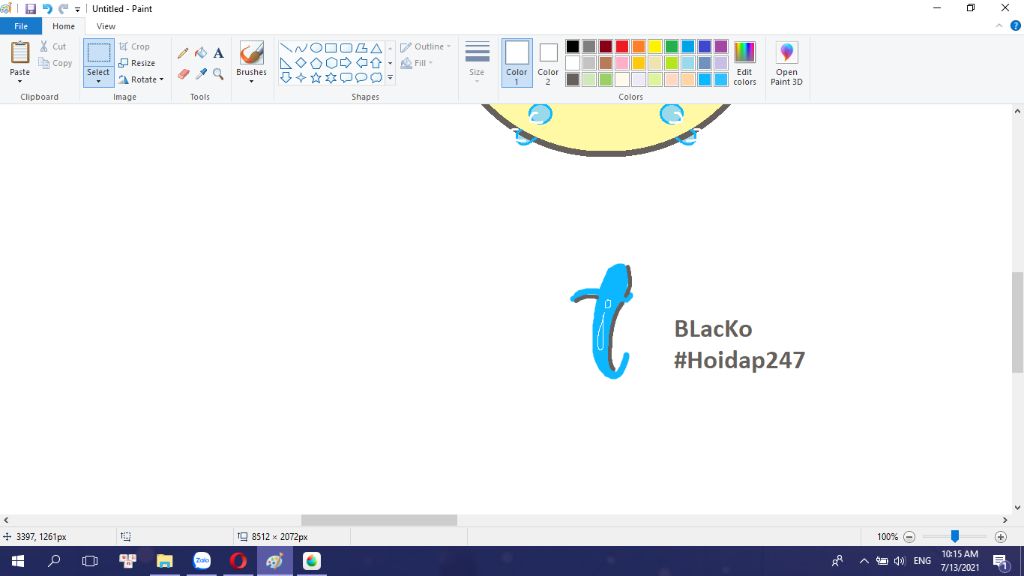Image resolution: width=1024 pixels, height=576 pixels.
Task: Open the Select options dropdown arrow
Action: tap(99, 81)
